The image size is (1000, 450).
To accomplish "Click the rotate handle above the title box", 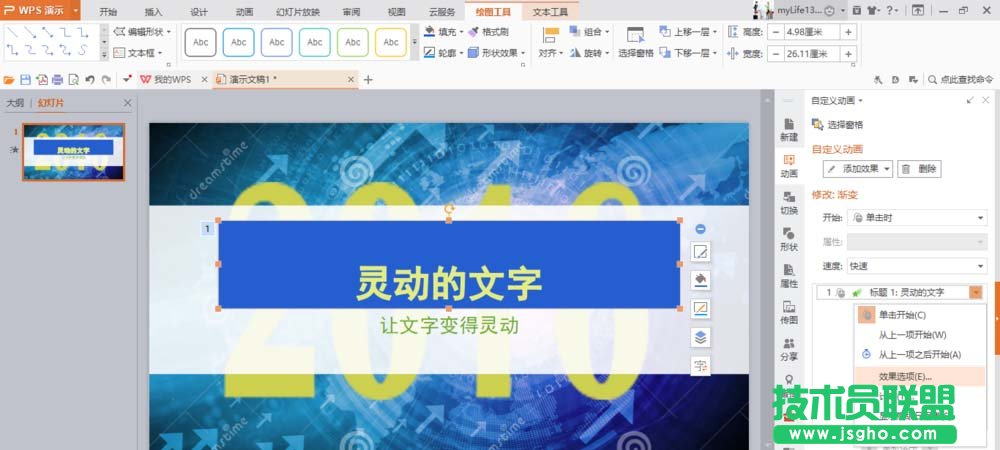I will pyautogui.click(x=449, y=209).
